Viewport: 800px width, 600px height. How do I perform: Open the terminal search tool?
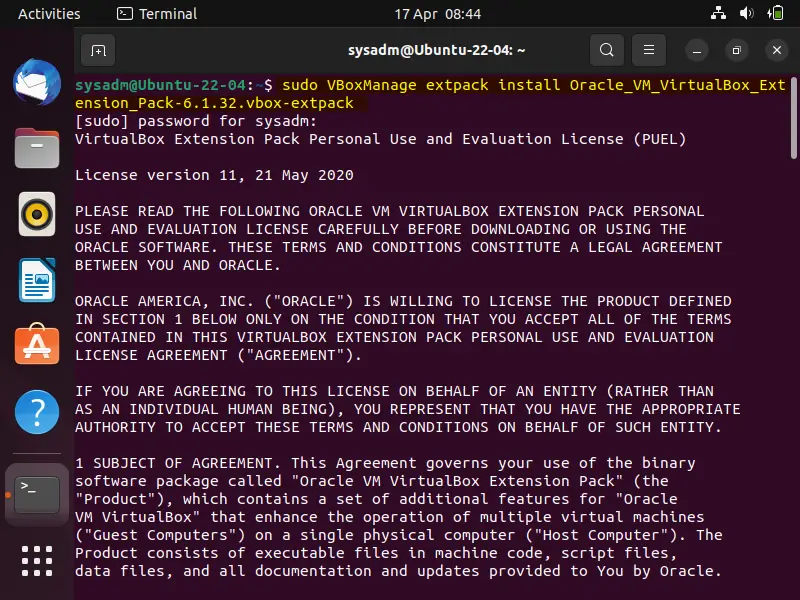[607, 50]
